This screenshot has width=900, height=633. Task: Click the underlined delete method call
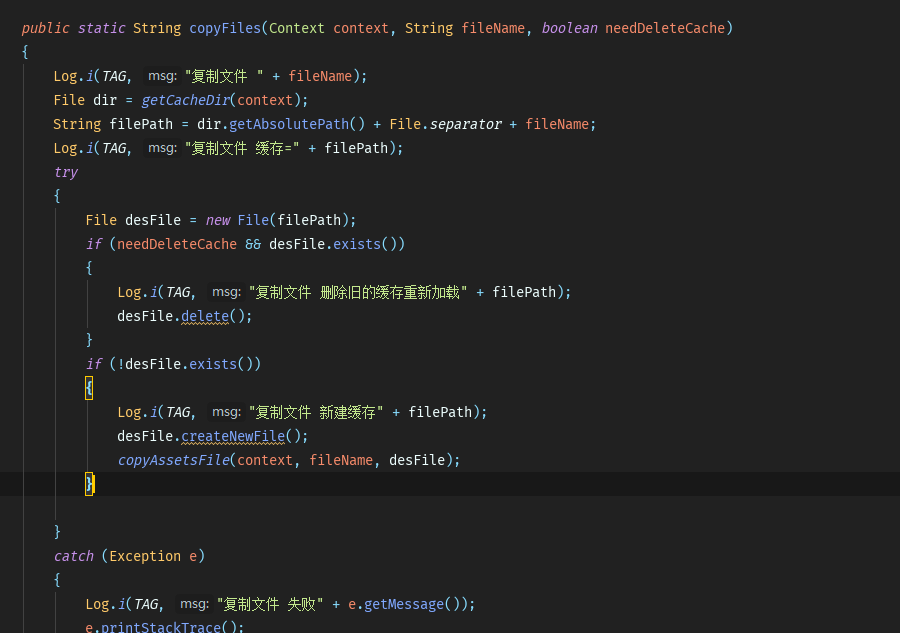click(x=204, y=315)
